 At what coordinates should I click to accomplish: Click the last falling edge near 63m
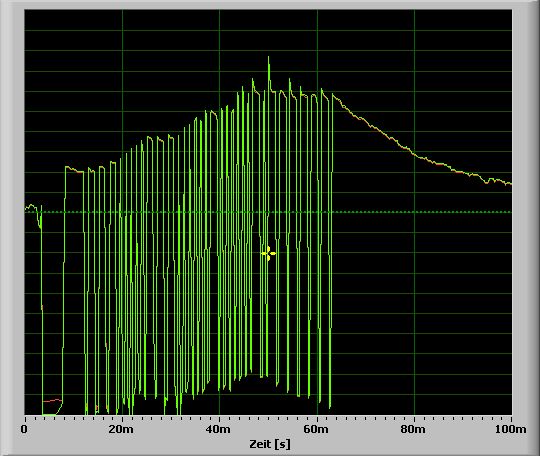pyautogui.click(x=331, y=276)
